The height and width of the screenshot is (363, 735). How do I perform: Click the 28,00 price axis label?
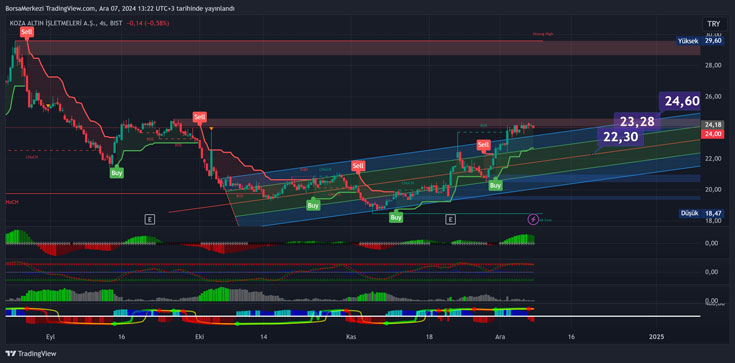coord(713,66)
